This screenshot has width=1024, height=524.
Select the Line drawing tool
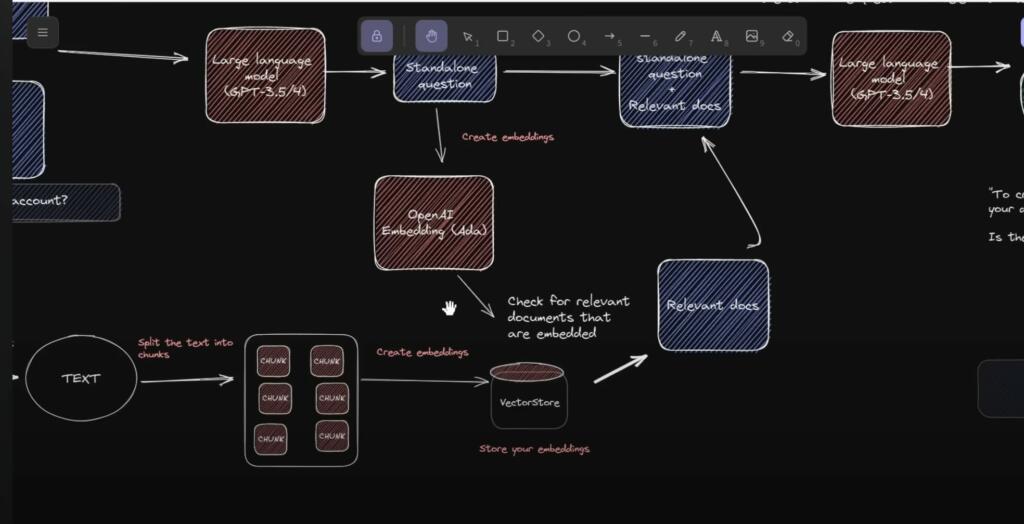point(645,37)
